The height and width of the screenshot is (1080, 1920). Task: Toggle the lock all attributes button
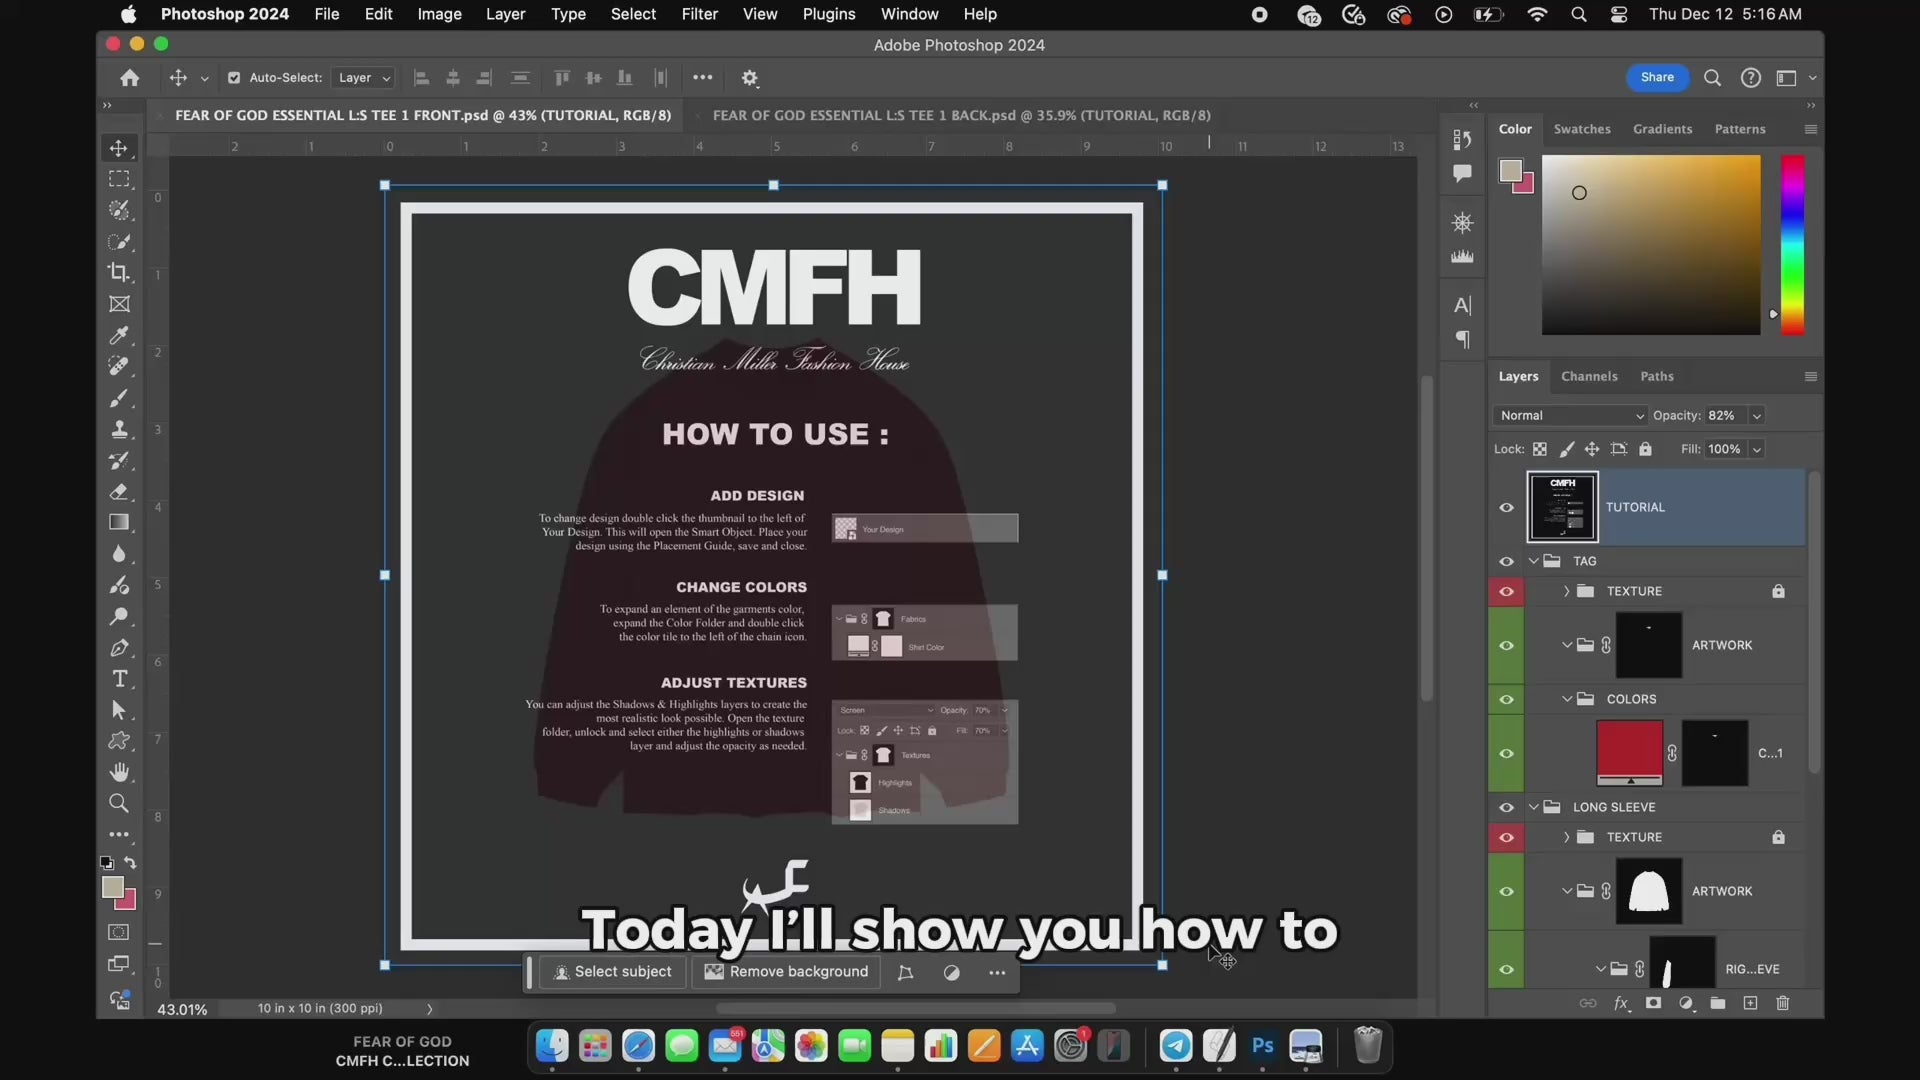(x=1645, y=449)
